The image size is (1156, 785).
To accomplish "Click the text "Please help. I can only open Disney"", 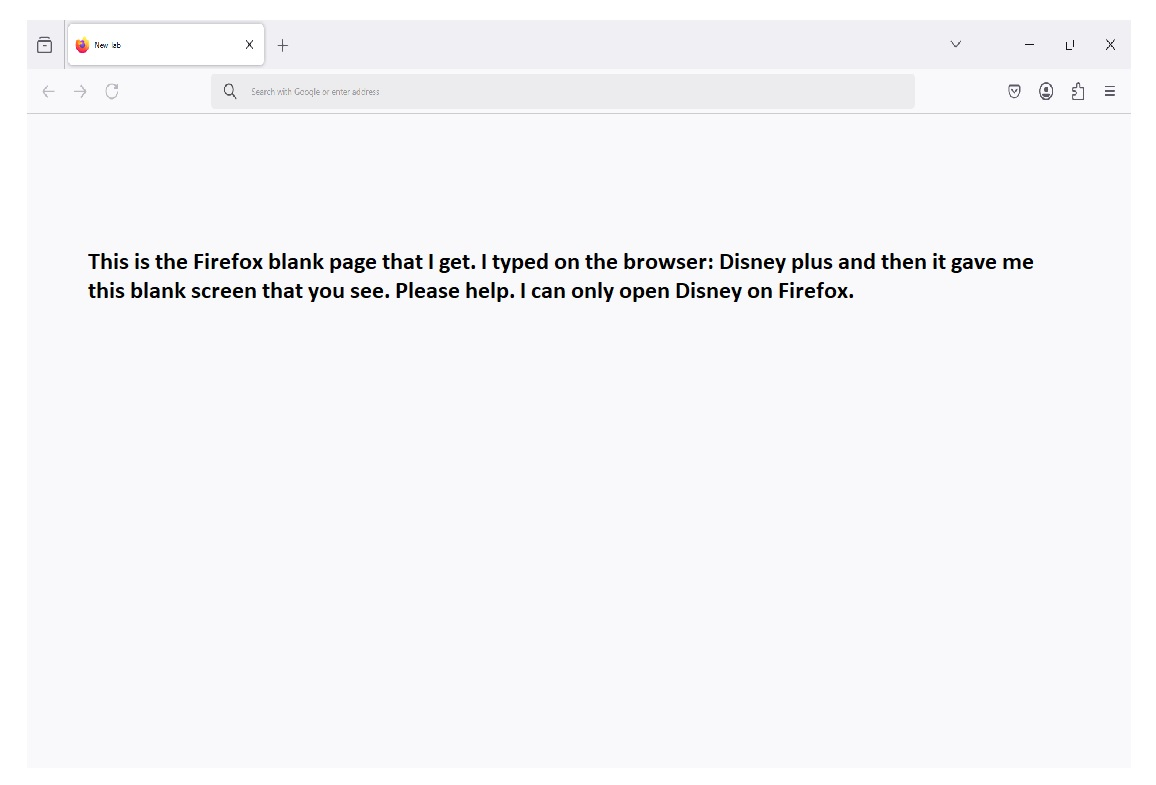I will [568, 290].
